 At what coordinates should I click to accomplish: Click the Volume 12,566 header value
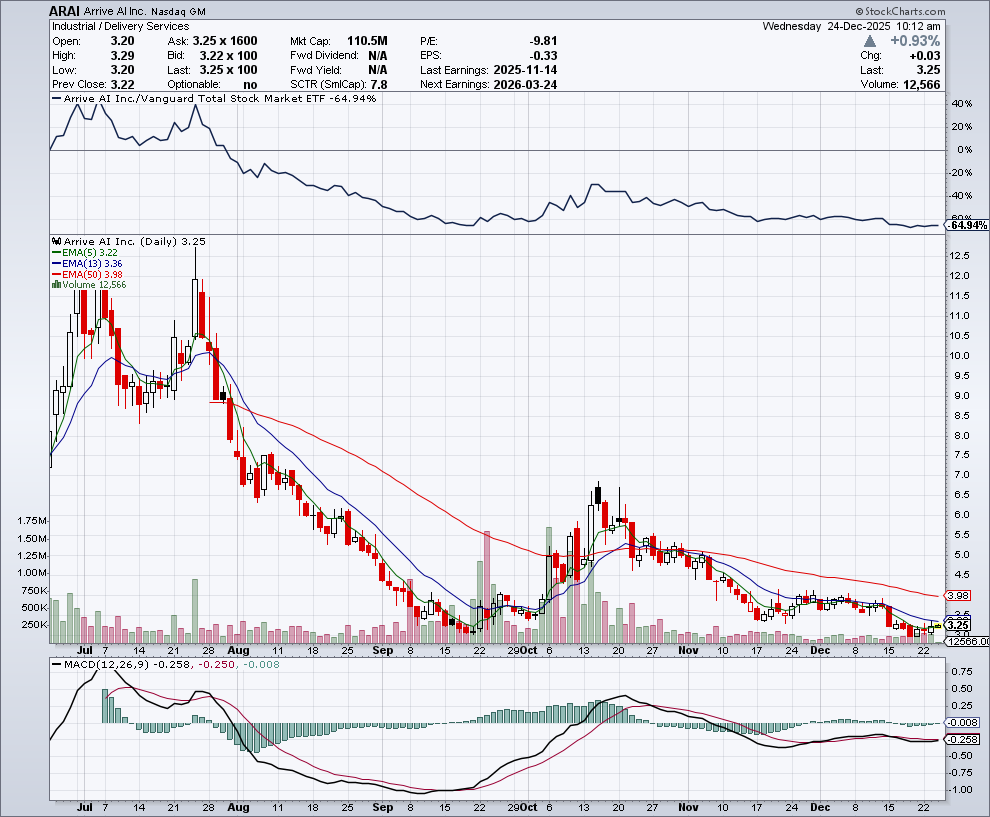pos(921,85)
